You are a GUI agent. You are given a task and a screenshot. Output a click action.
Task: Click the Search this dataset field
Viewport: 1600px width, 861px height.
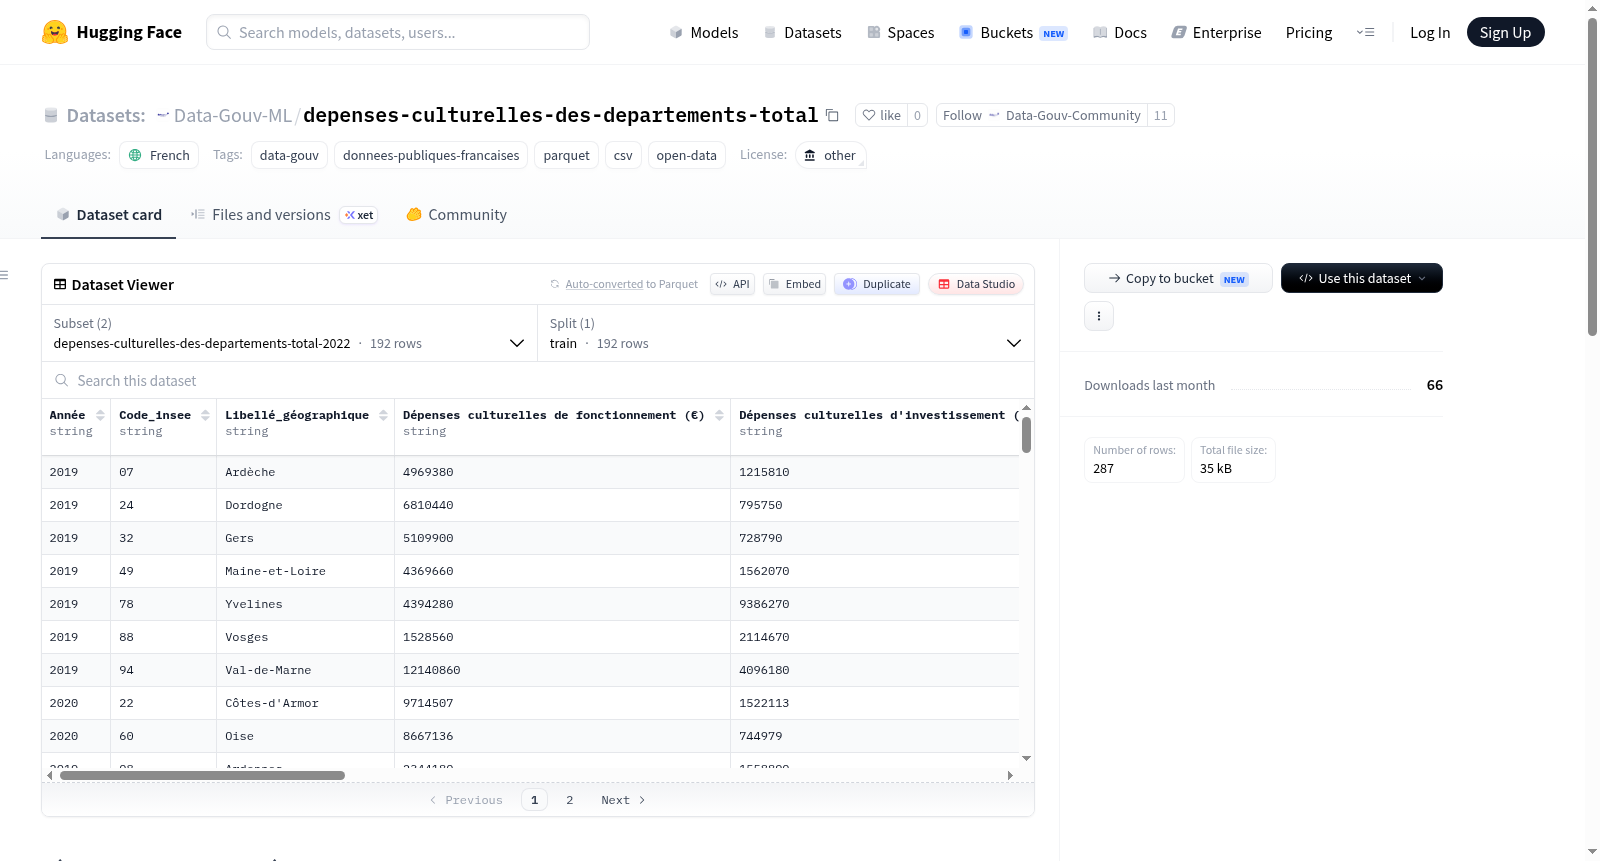pos(538,381)
